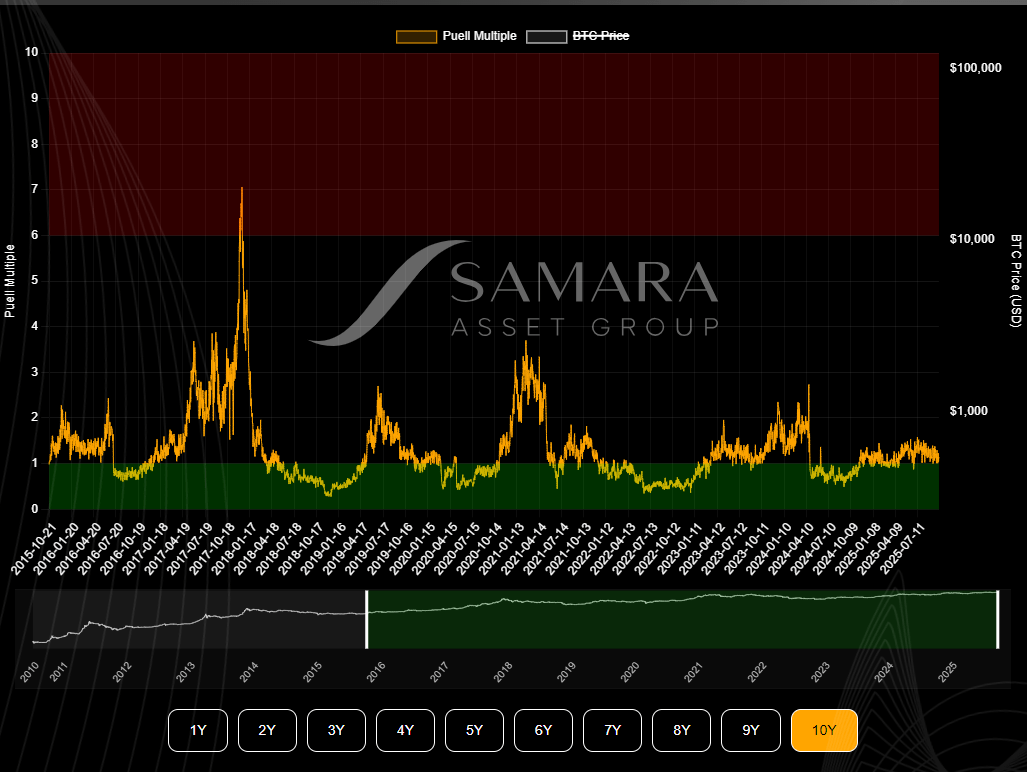Set the range to 8Y
The image size is (1027, 772).
[x=681, y=730]
